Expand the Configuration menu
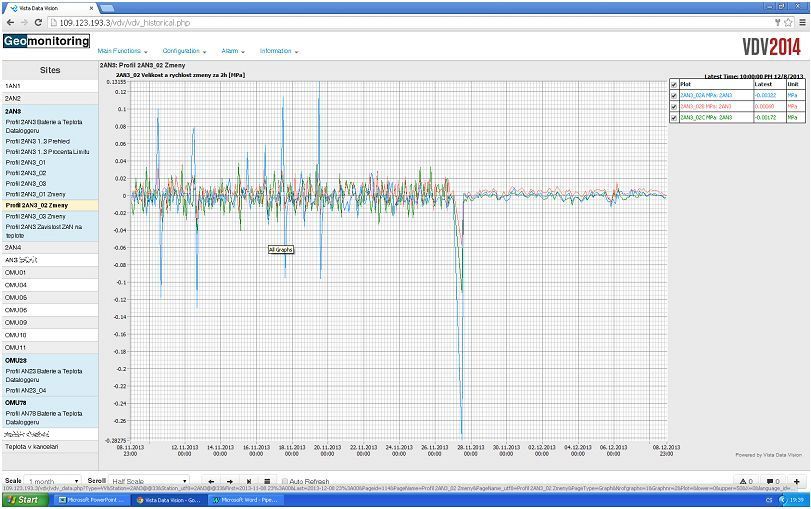811x509 pixels. [x=185, y=51]
